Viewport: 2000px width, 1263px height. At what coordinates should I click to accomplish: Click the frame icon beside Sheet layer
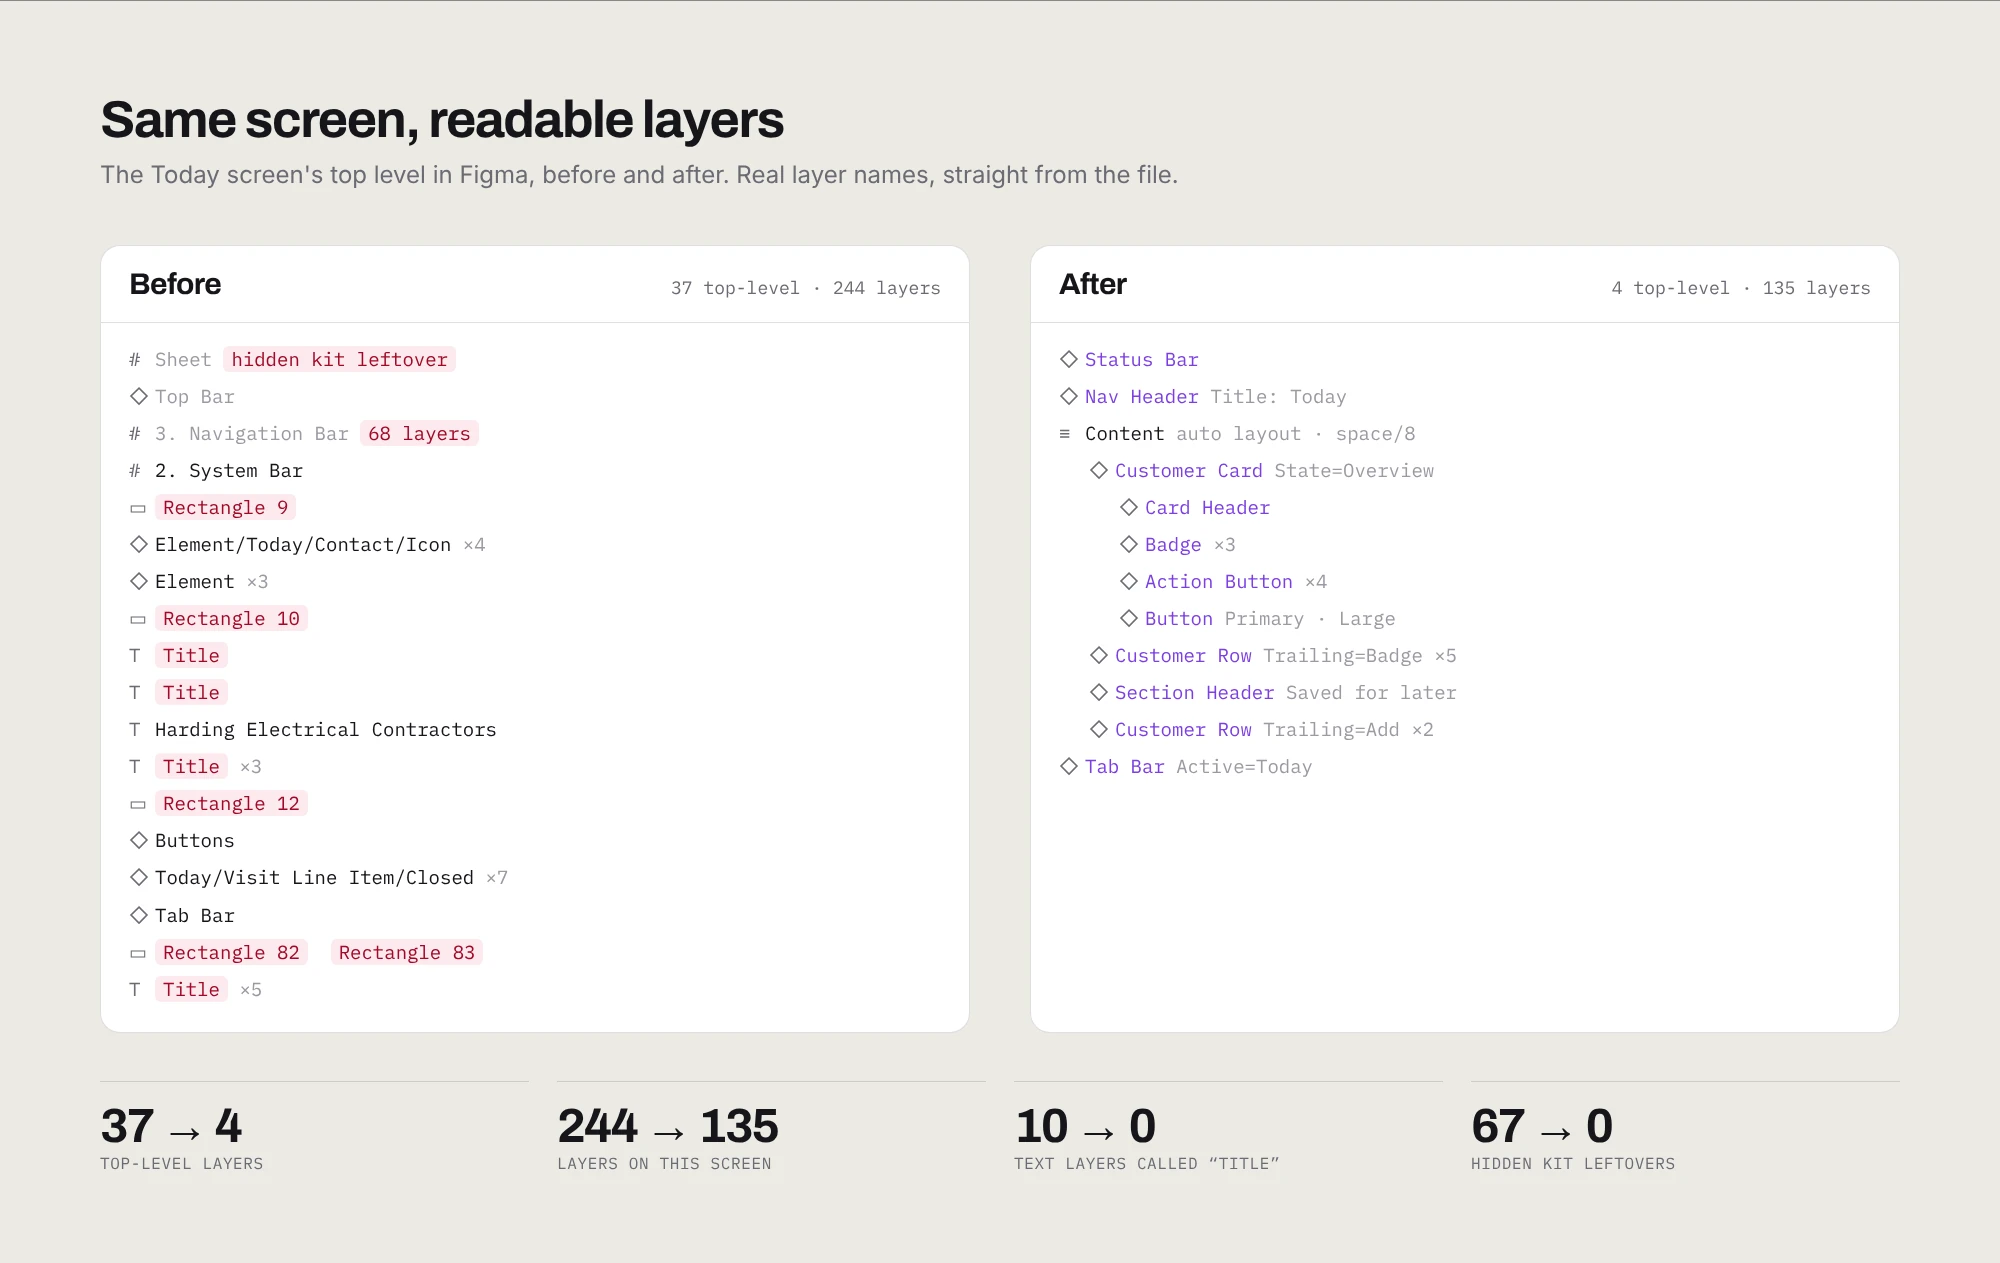[135, 360]
